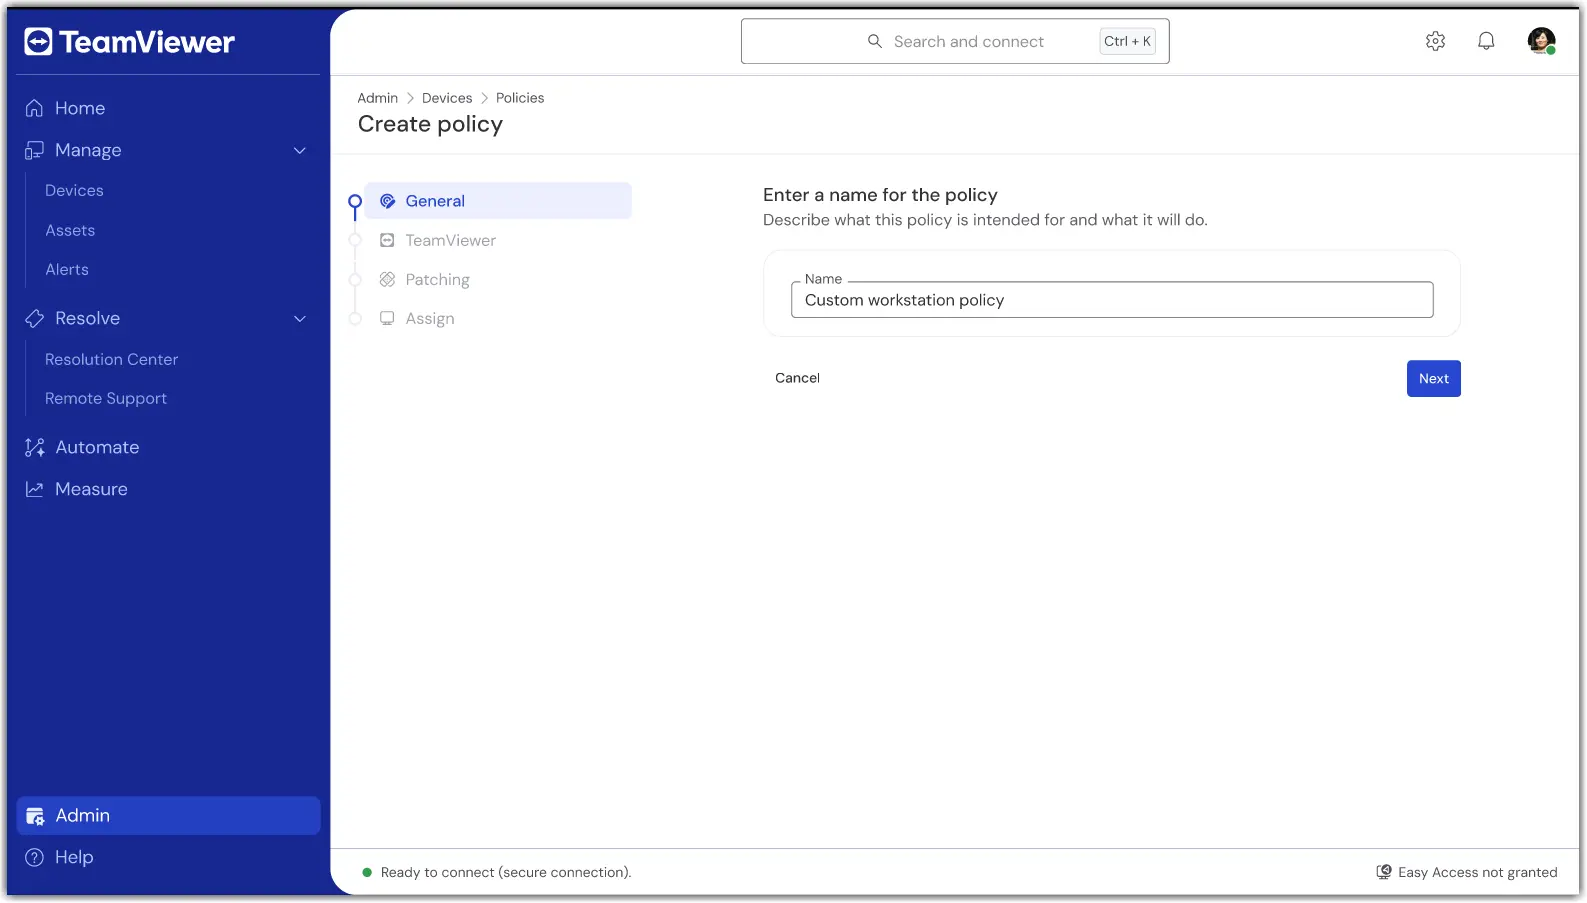Click the Manage devices icon
The height and width of the screenshot is (903, 1587).
(x=34, y=150)
